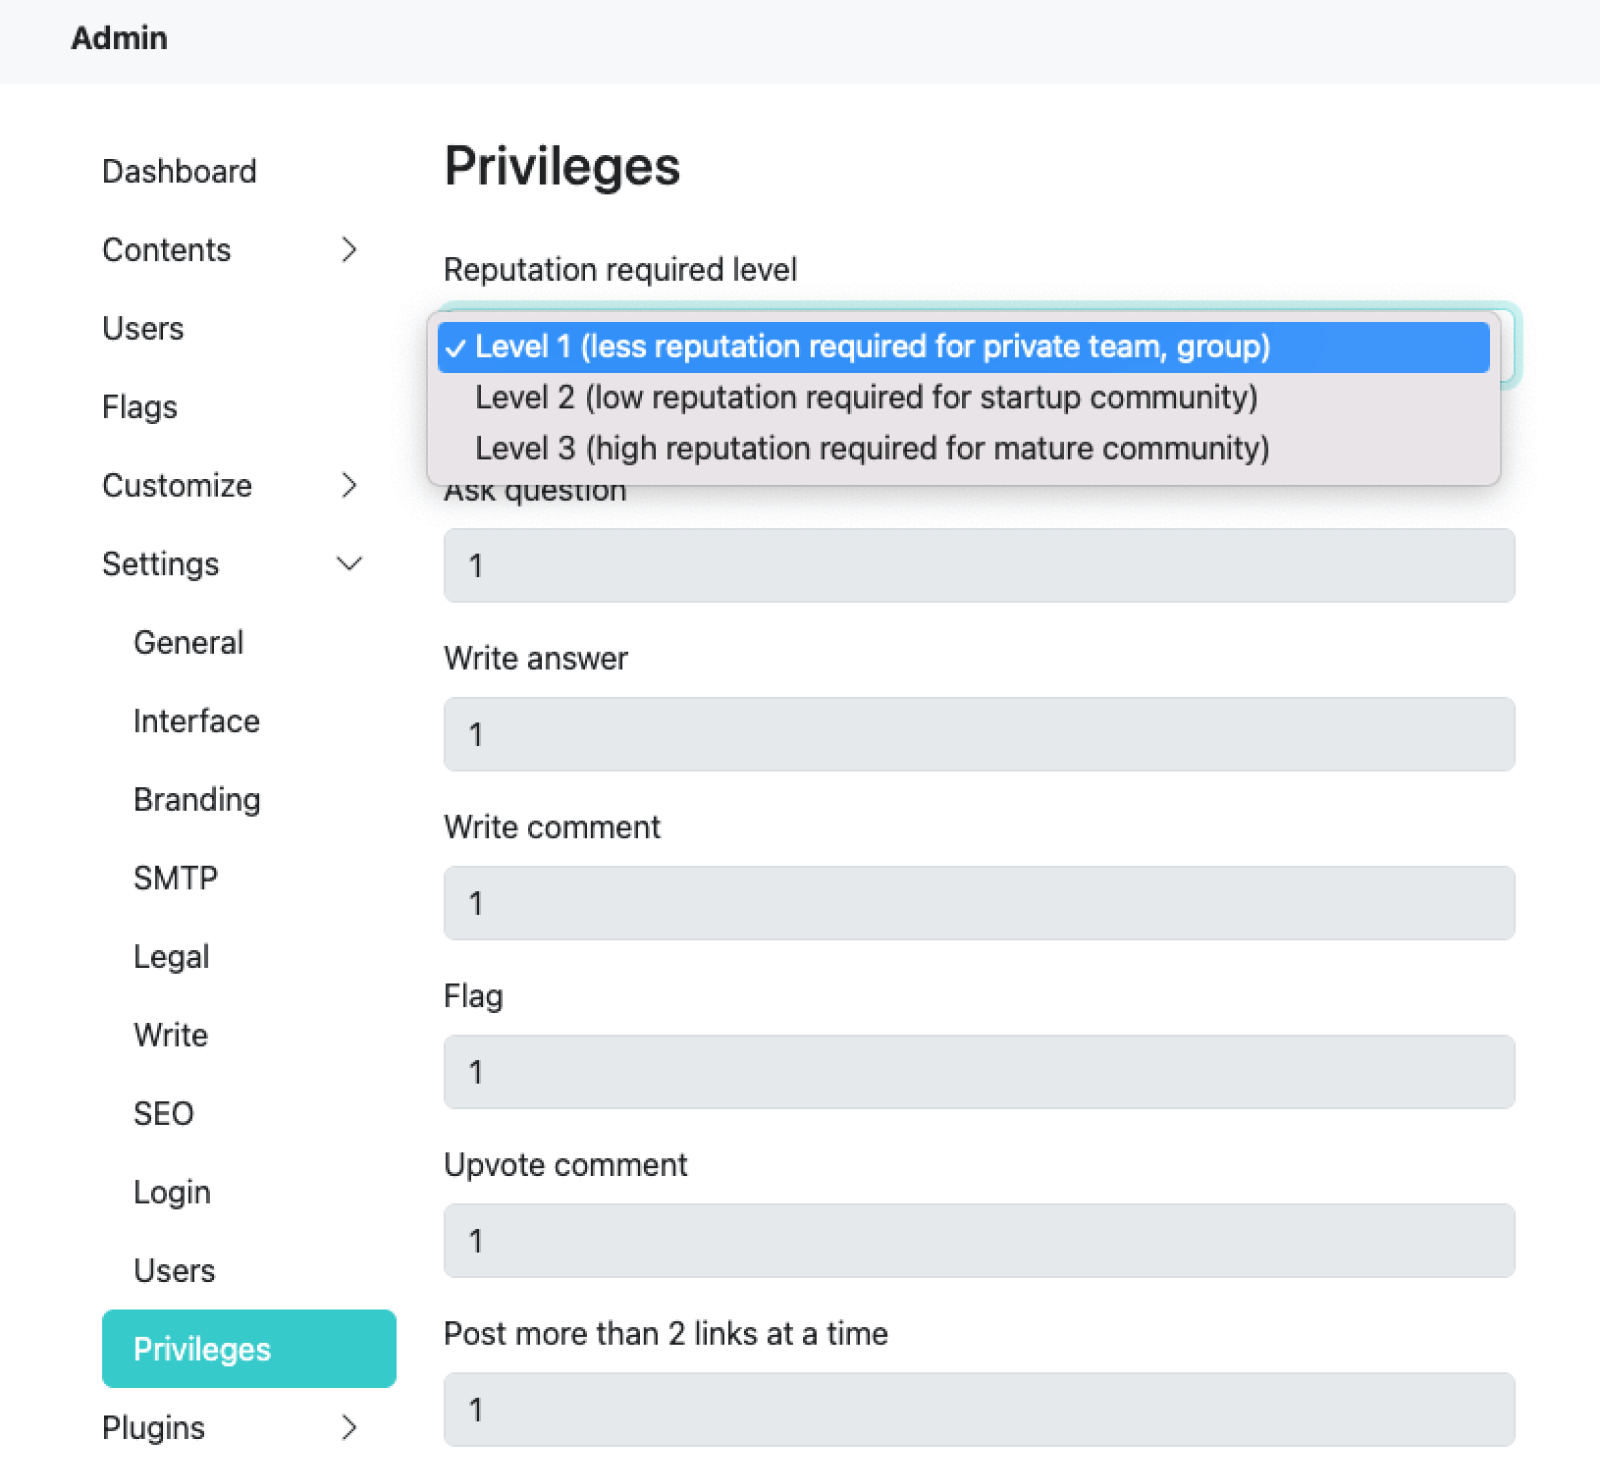Expand the Contents section chevron
Image resolution: width=1600 pixels, height=1473 pixels.
pos(348,250)
